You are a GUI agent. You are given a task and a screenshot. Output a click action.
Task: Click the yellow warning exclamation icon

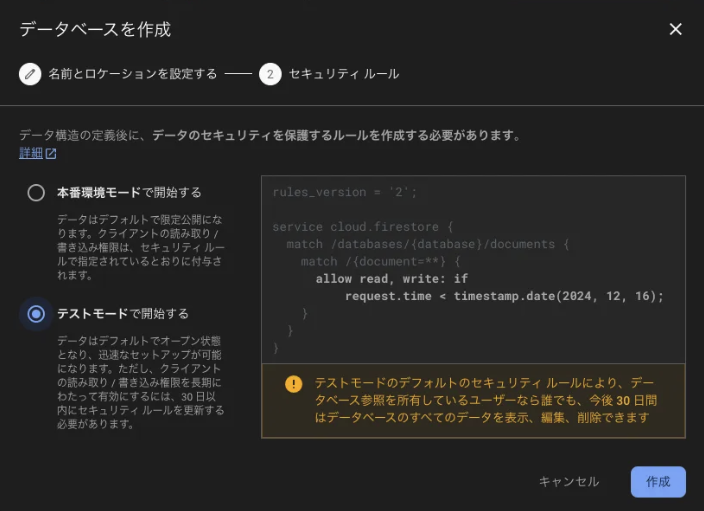pos(294,384)
